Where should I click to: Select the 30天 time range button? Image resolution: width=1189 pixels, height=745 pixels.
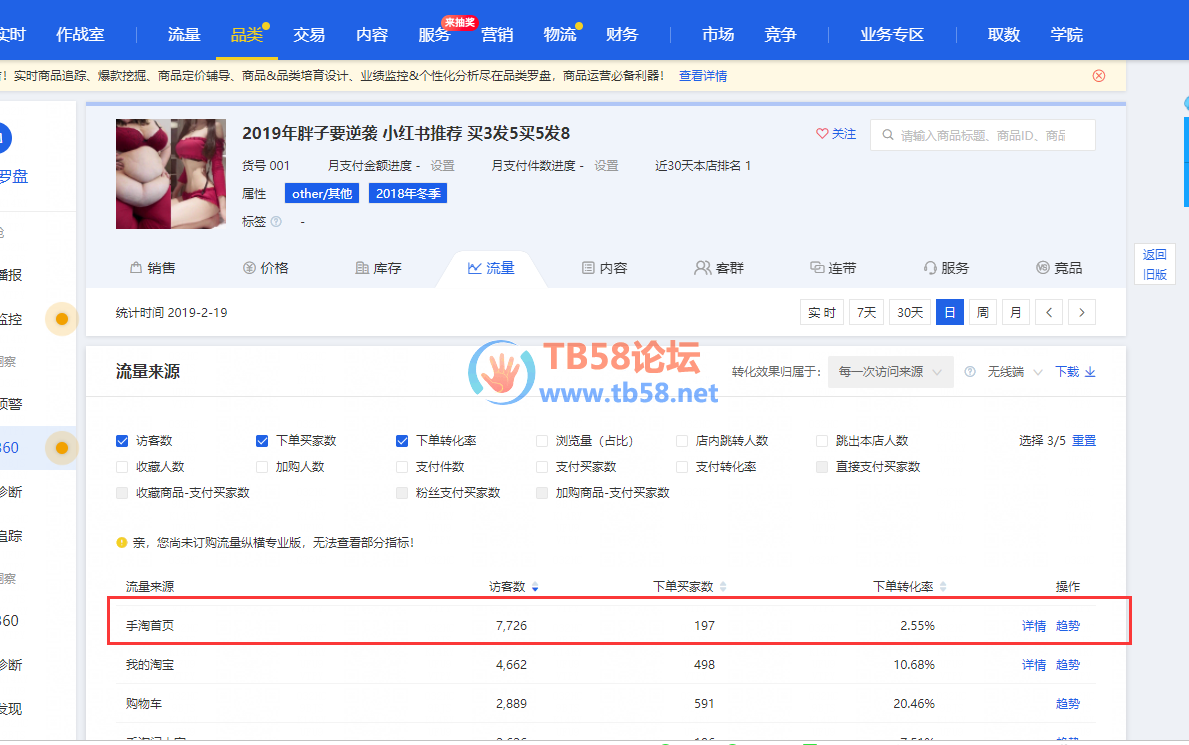(x=910, y=313)
